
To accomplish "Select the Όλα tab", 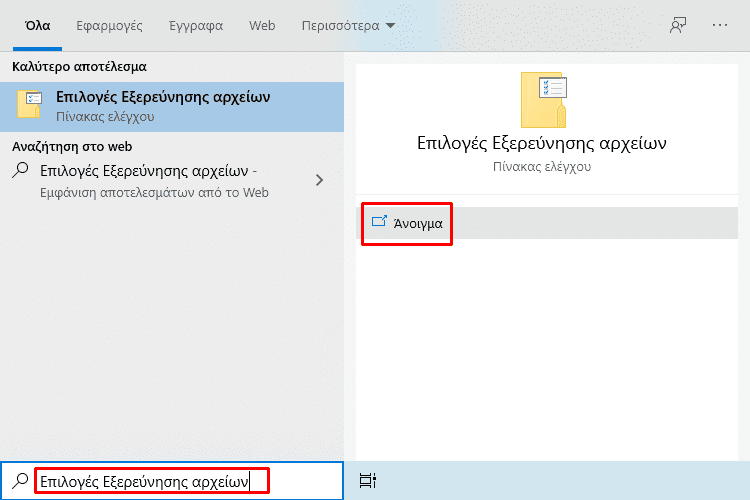I will point(37,25).
